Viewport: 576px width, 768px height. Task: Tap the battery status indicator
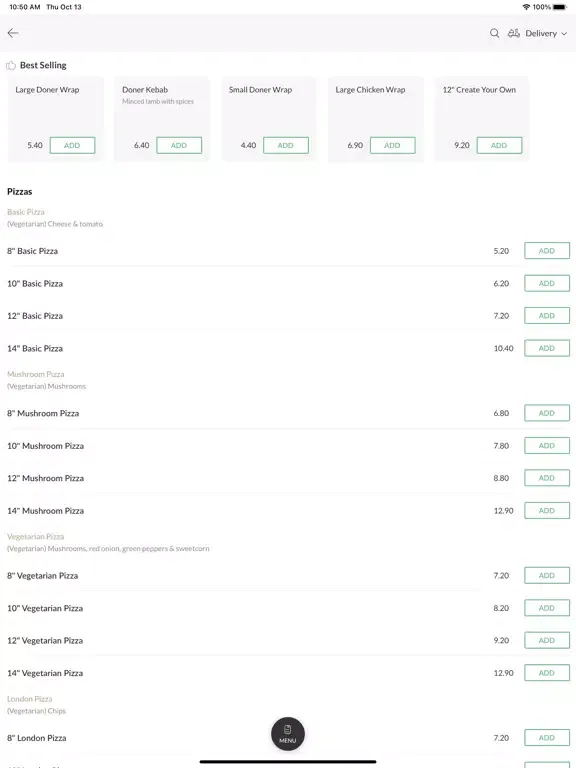point(559,7)
